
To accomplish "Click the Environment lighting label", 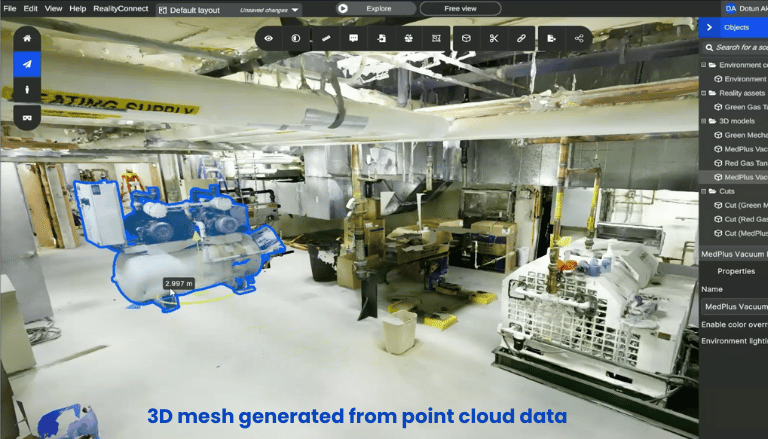I will click(x=734, y=341).
